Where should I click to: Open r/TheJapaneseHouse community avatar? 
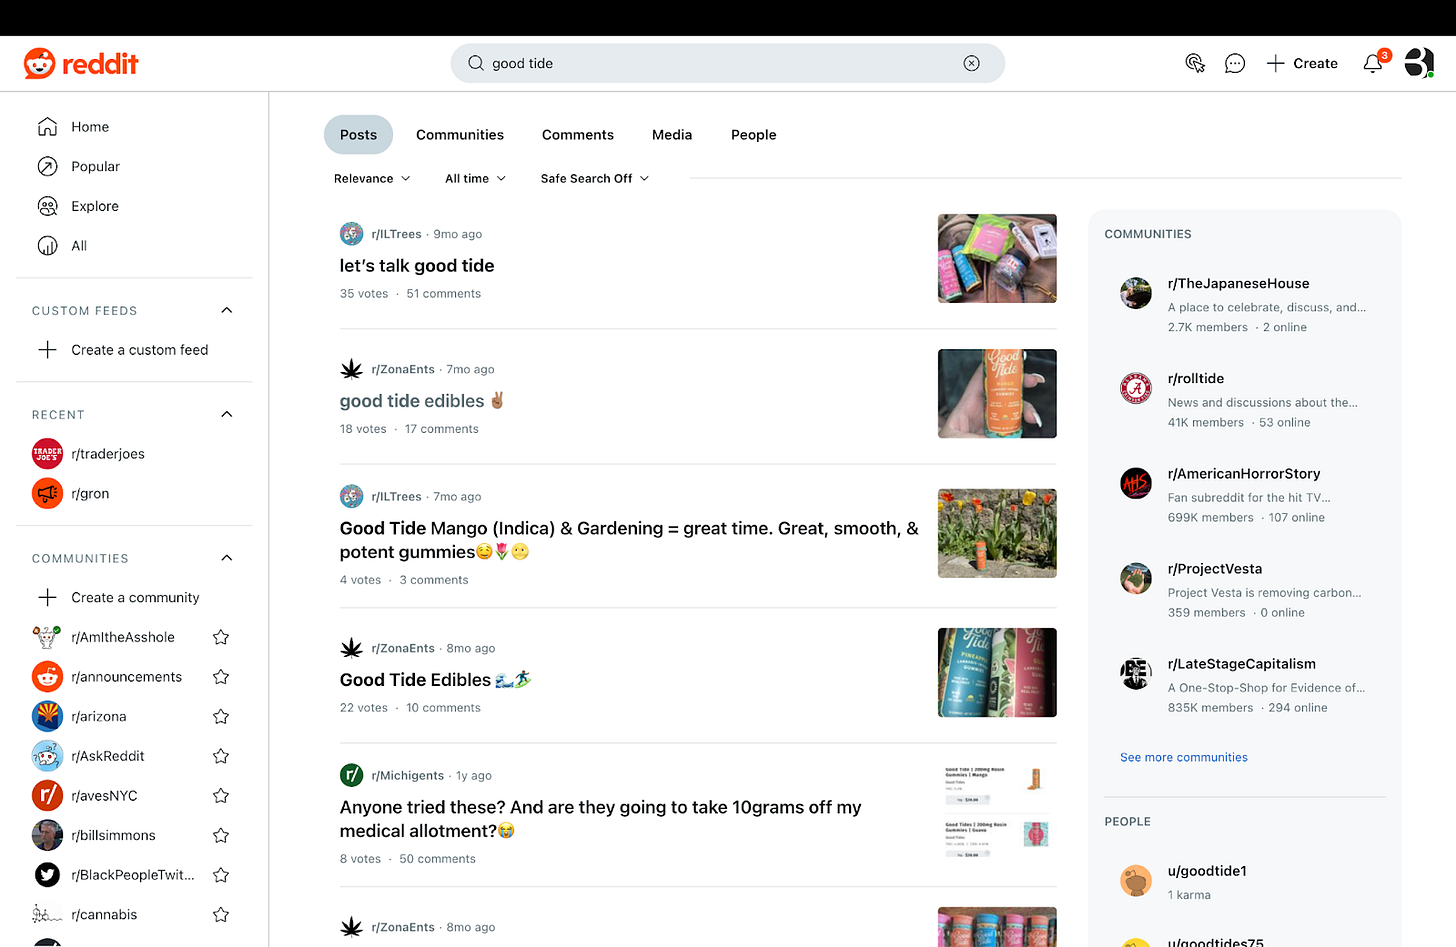pos(1136,293)
